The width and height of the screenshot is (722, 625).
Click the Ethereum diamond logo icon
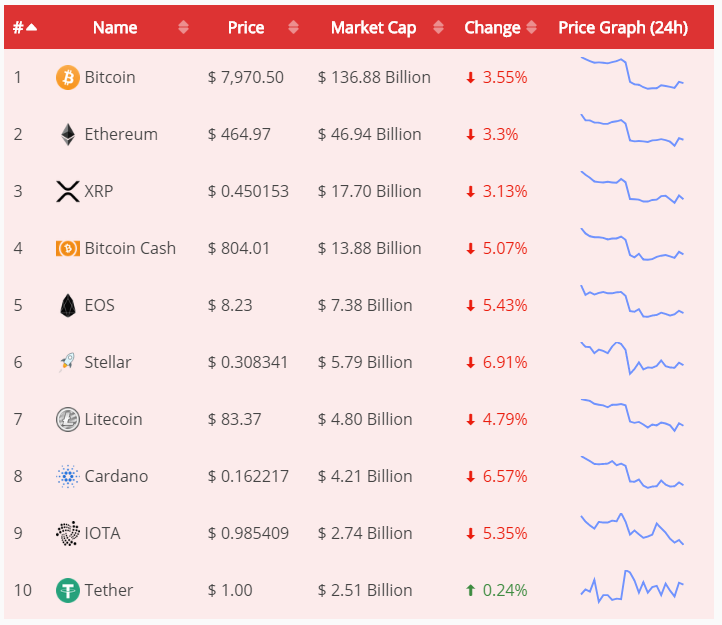coord(67,134)
